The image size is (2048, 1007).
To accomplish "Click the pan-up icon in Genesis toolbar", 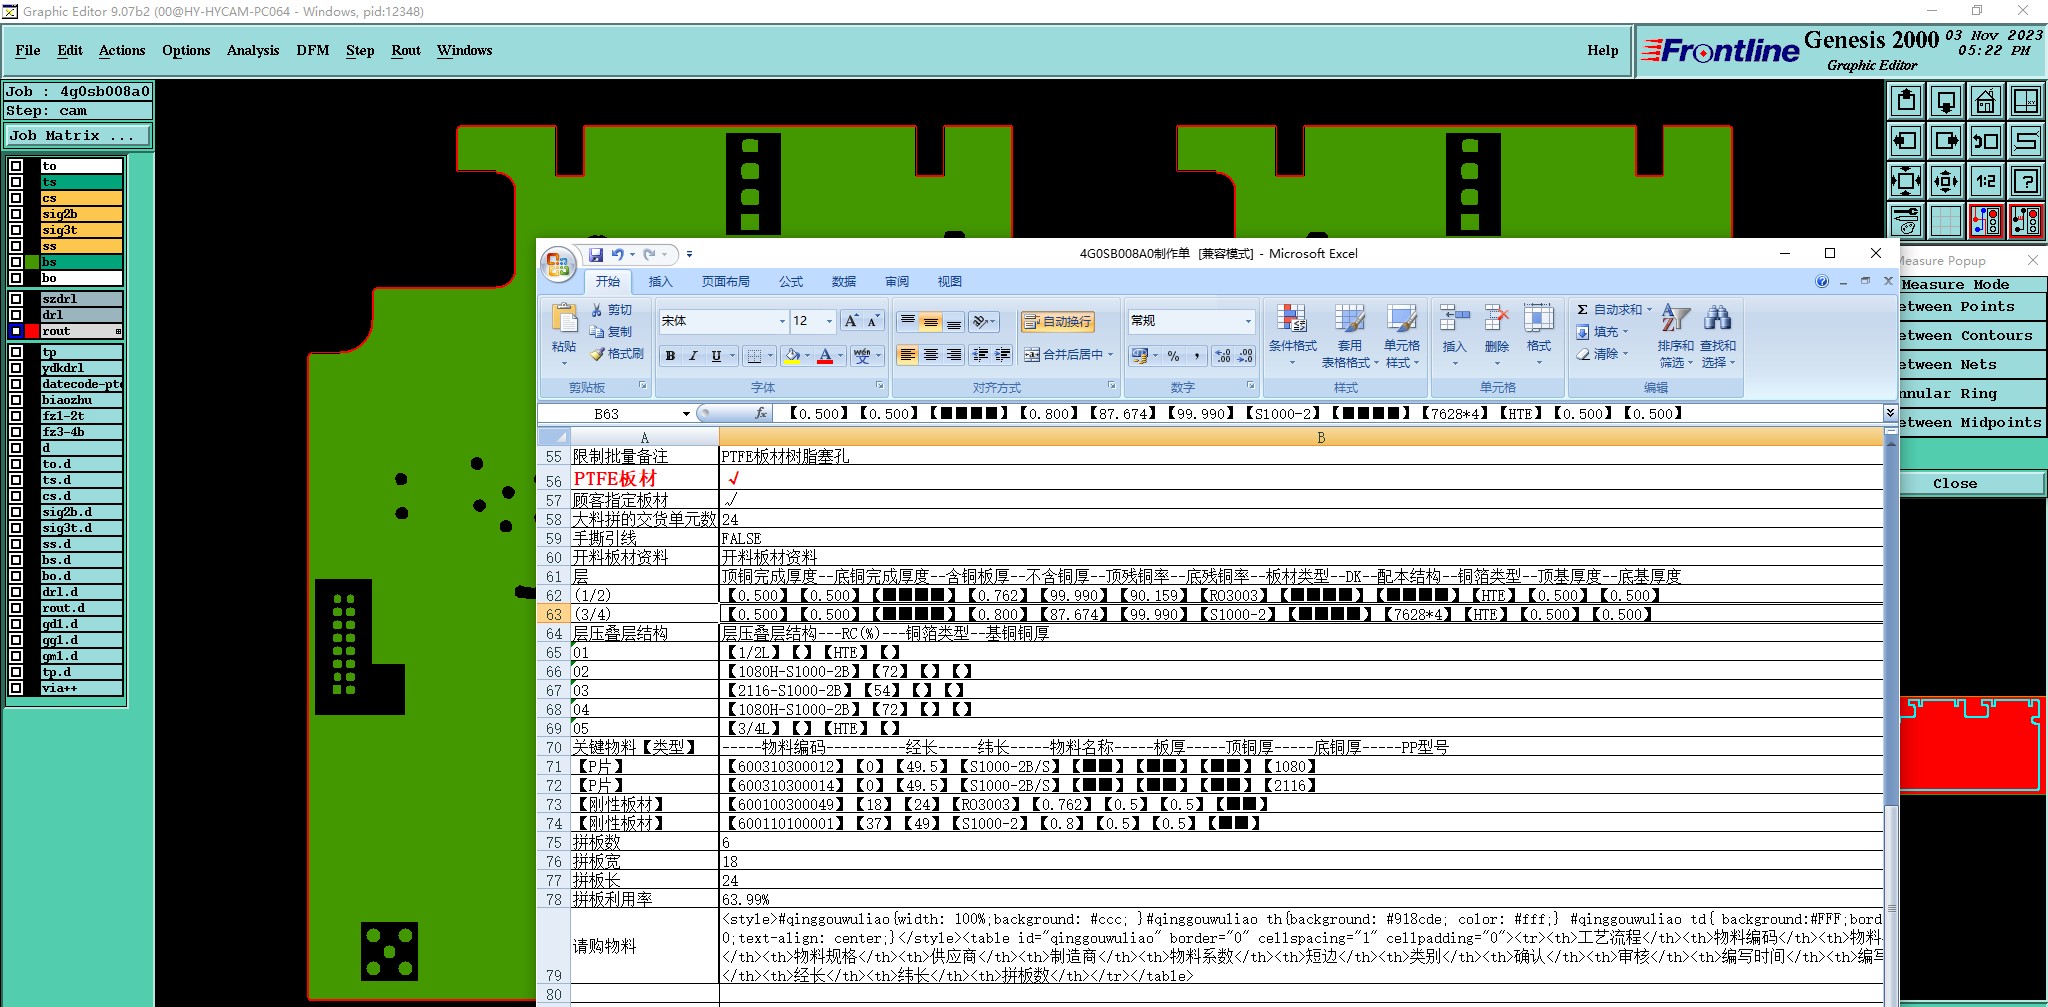I will 1906,101.
